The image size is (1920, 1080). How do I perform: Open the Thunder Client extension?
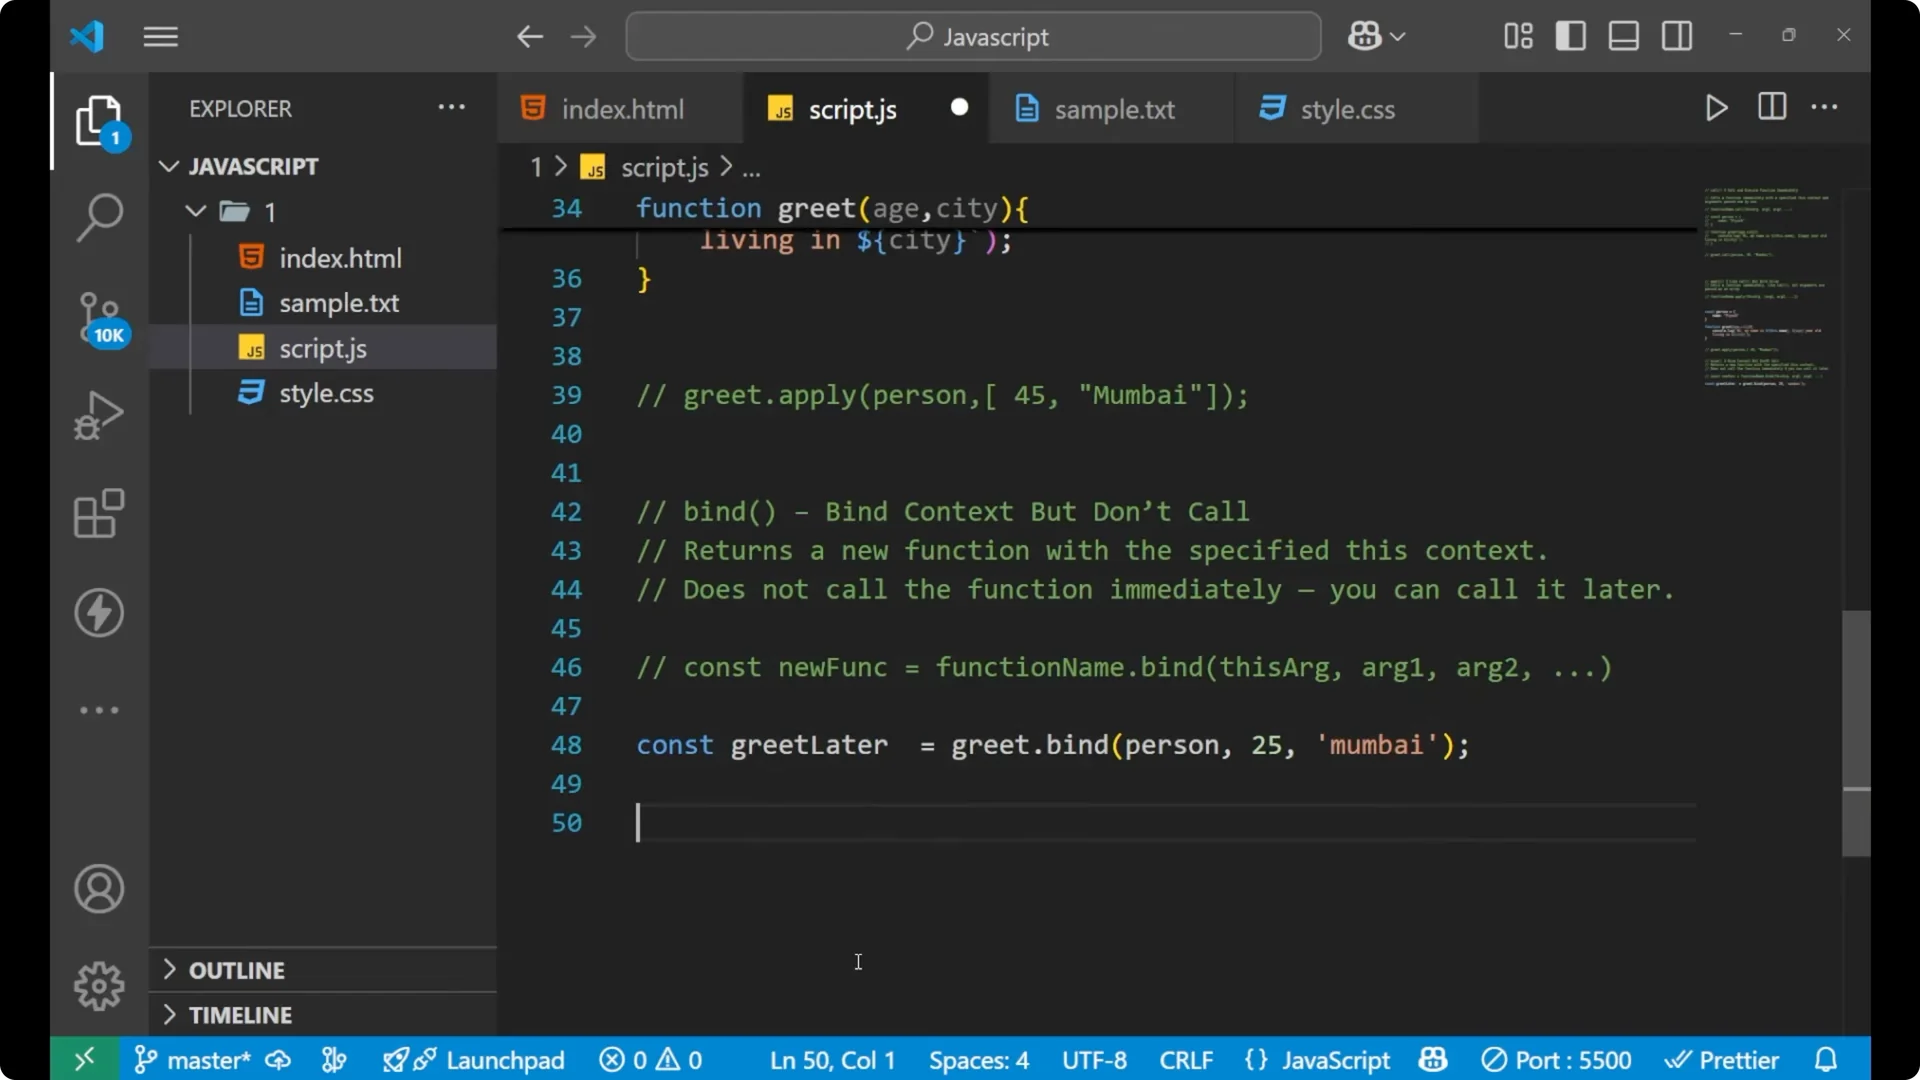[x=98, y=613]
